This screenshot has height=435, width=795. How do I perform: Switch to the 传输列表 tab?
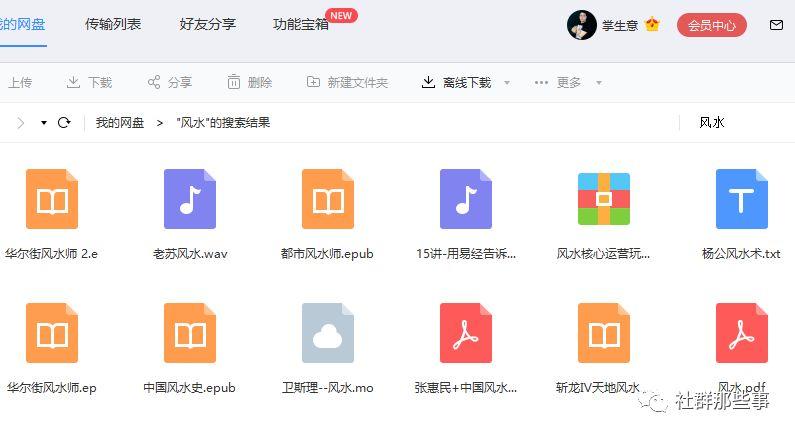tap(113, 24)
